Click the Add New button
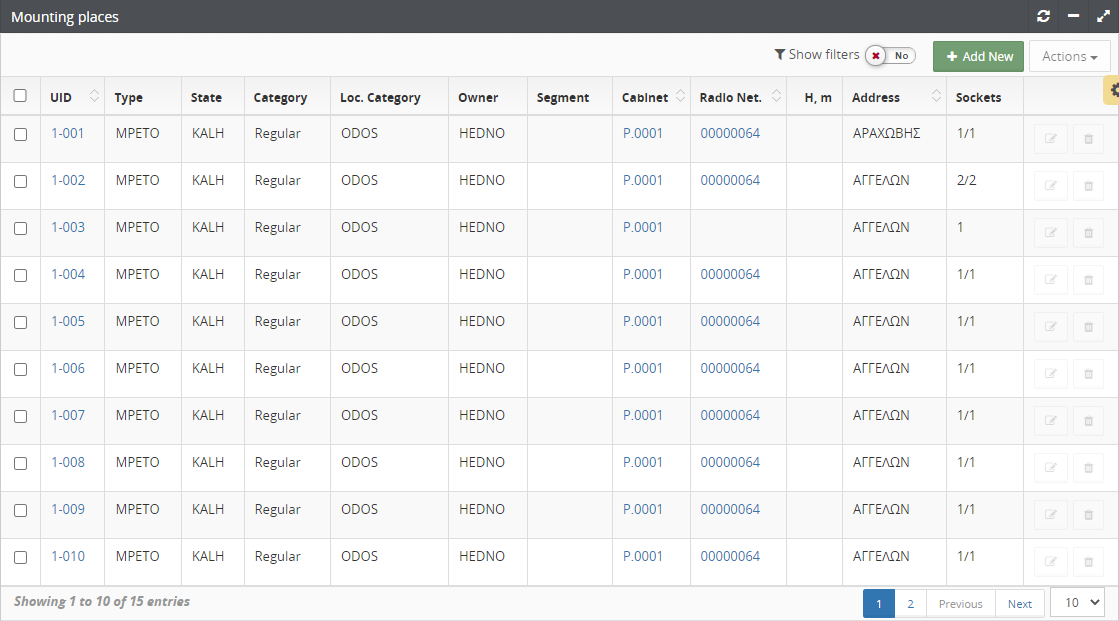 [978, 57]
